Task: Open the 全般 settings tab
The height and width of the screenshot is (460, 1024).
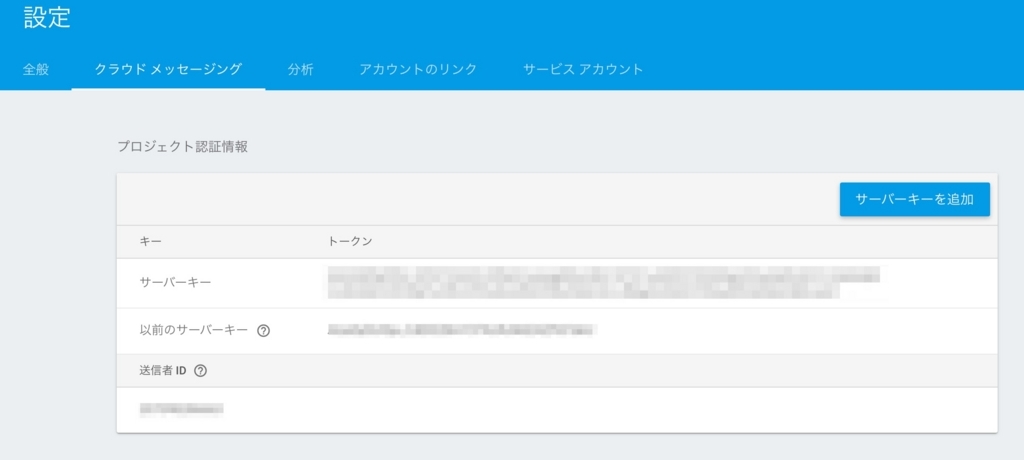Action: click(36, 69)
